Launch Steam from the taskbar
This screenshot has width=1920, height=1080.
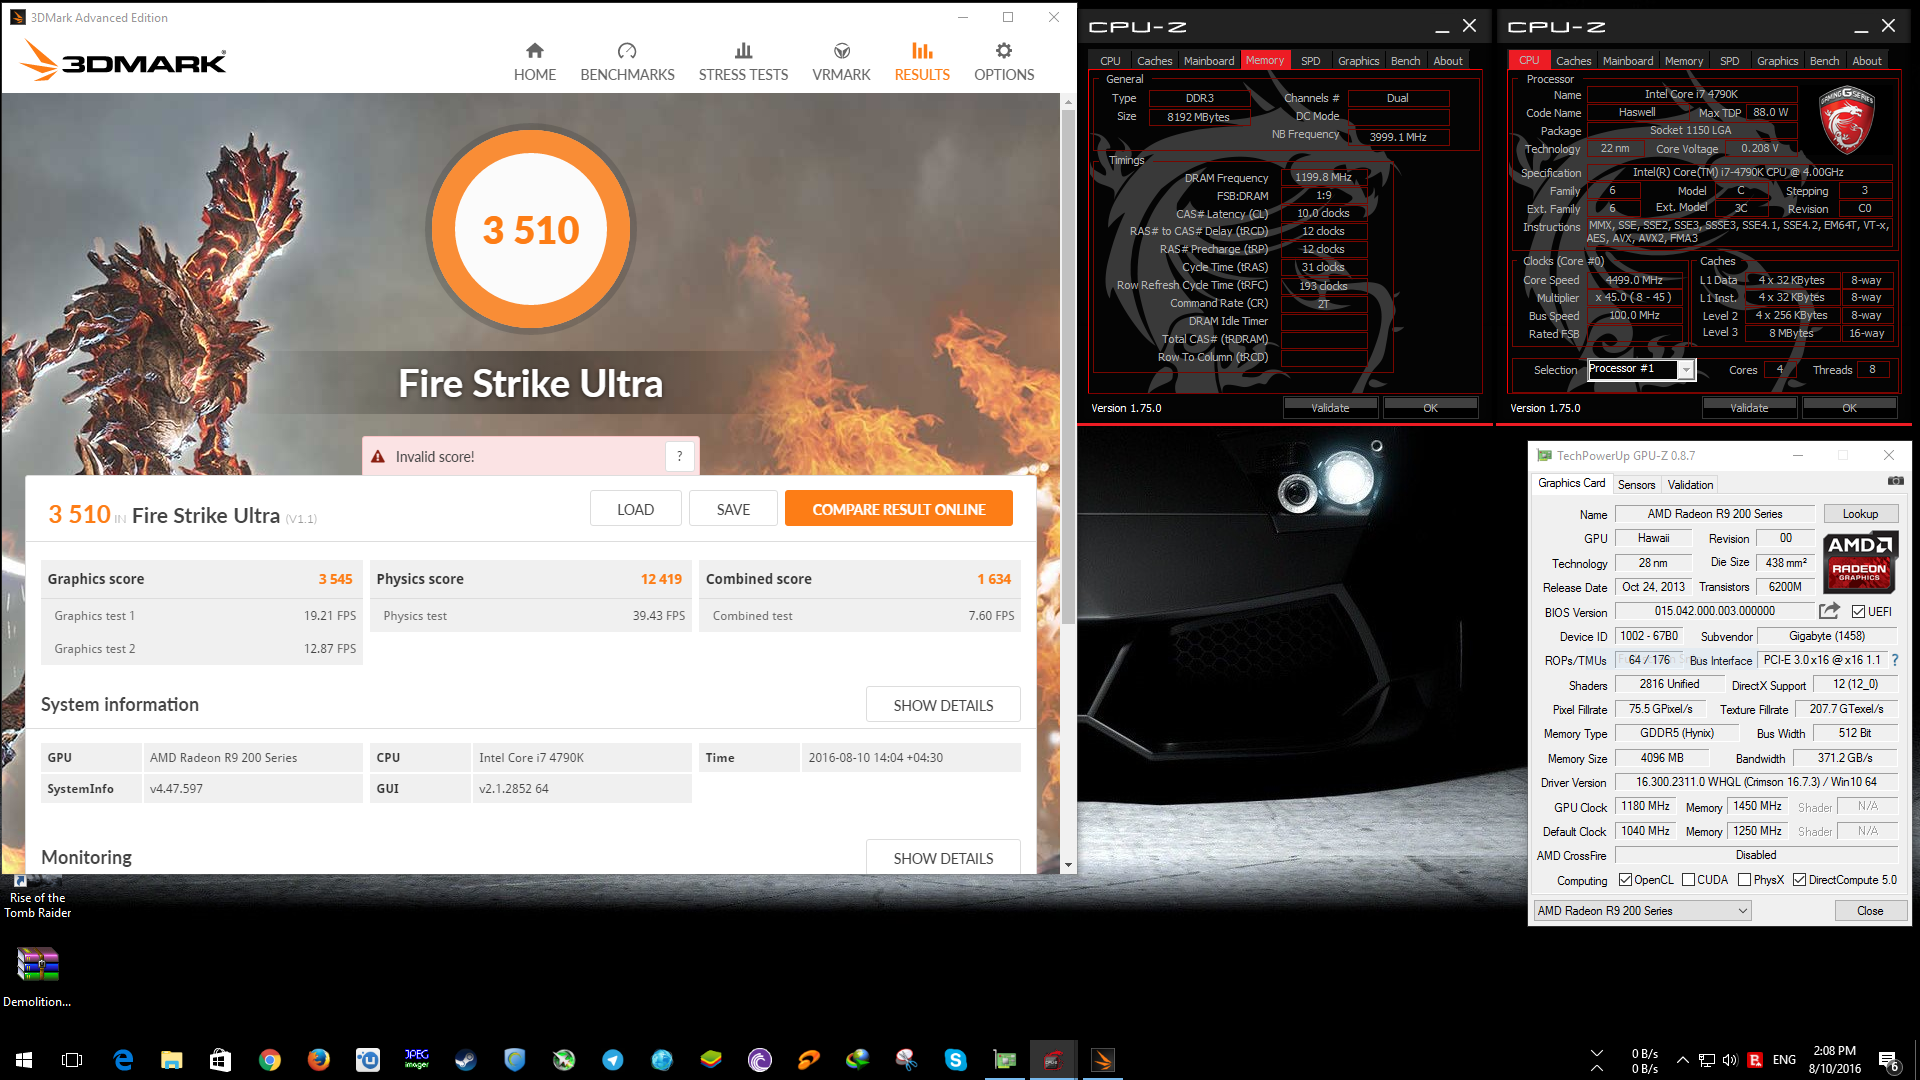click(x=466, y=1060)
